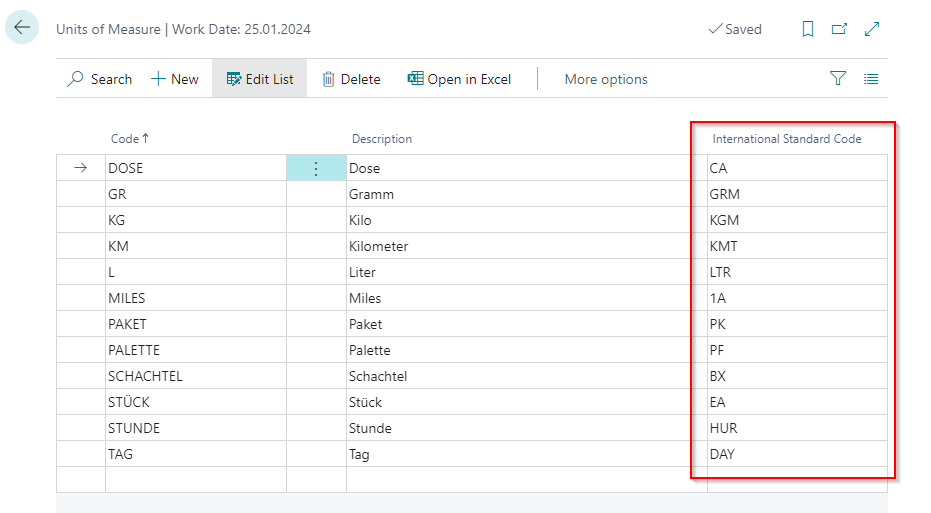931x513 pixels.
Task: Open the DOSE row three-dot menu
Action: (316, 169)
